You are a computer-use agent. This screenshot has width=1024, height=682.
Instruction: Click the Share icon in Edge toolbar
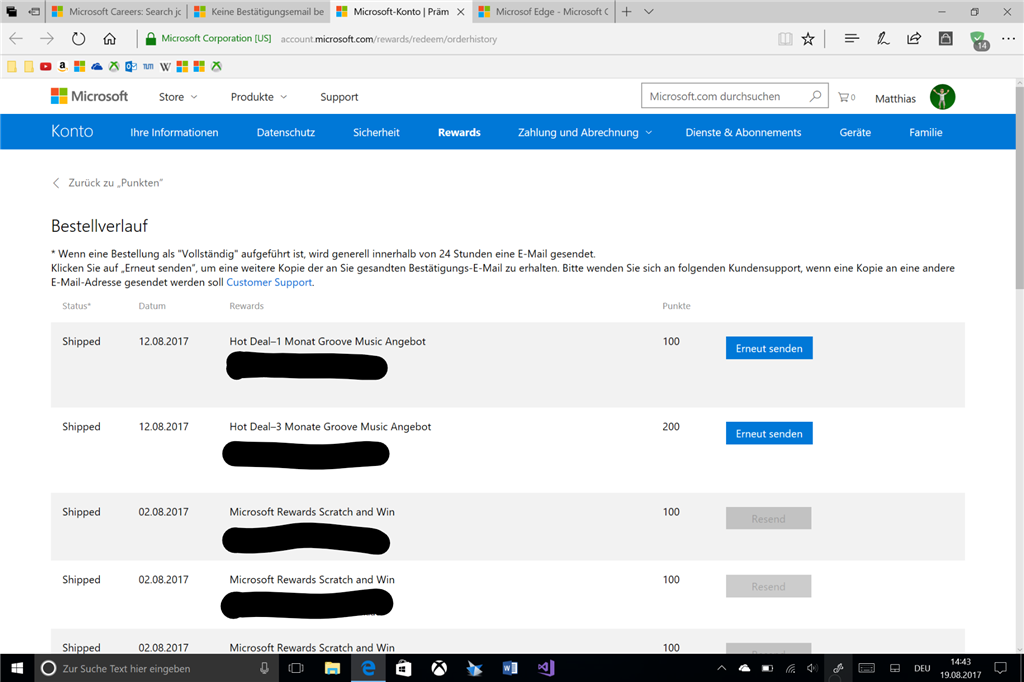point(914,39)
